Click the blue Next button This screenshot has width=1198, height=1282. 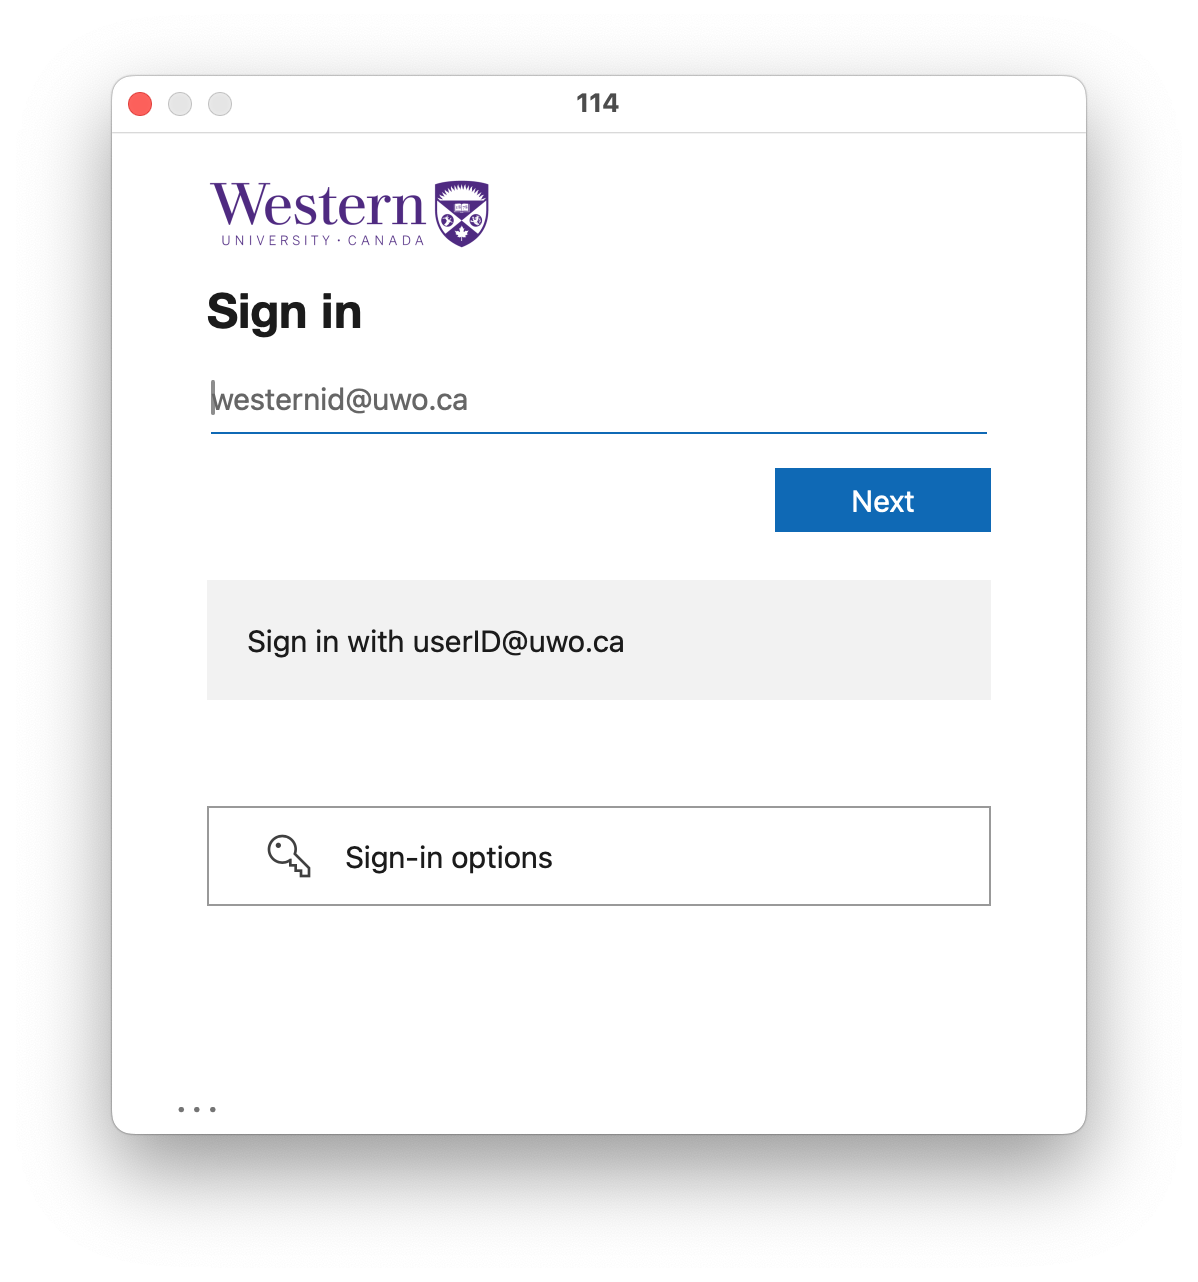click(x=882, y=500)
